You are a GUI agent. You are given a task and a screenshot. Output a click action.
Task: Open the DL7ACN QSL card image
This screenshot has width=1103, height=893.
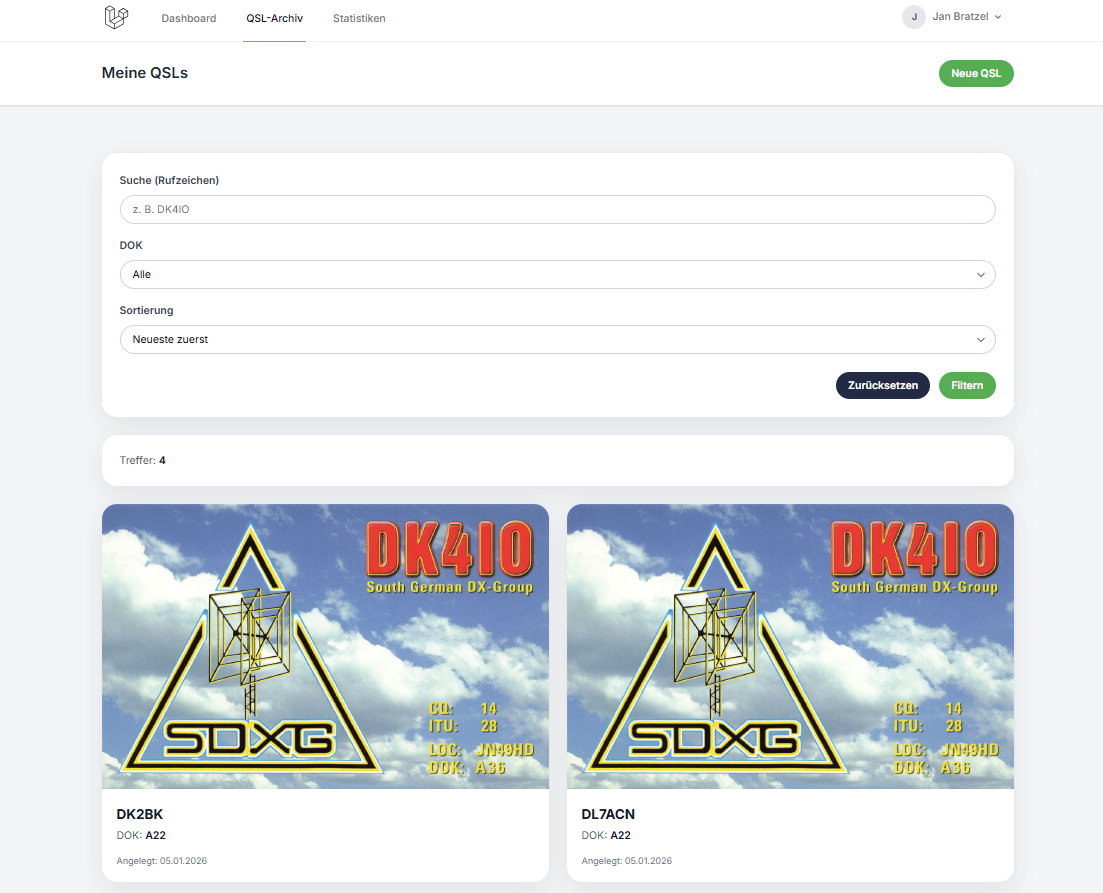pos(789,645)
